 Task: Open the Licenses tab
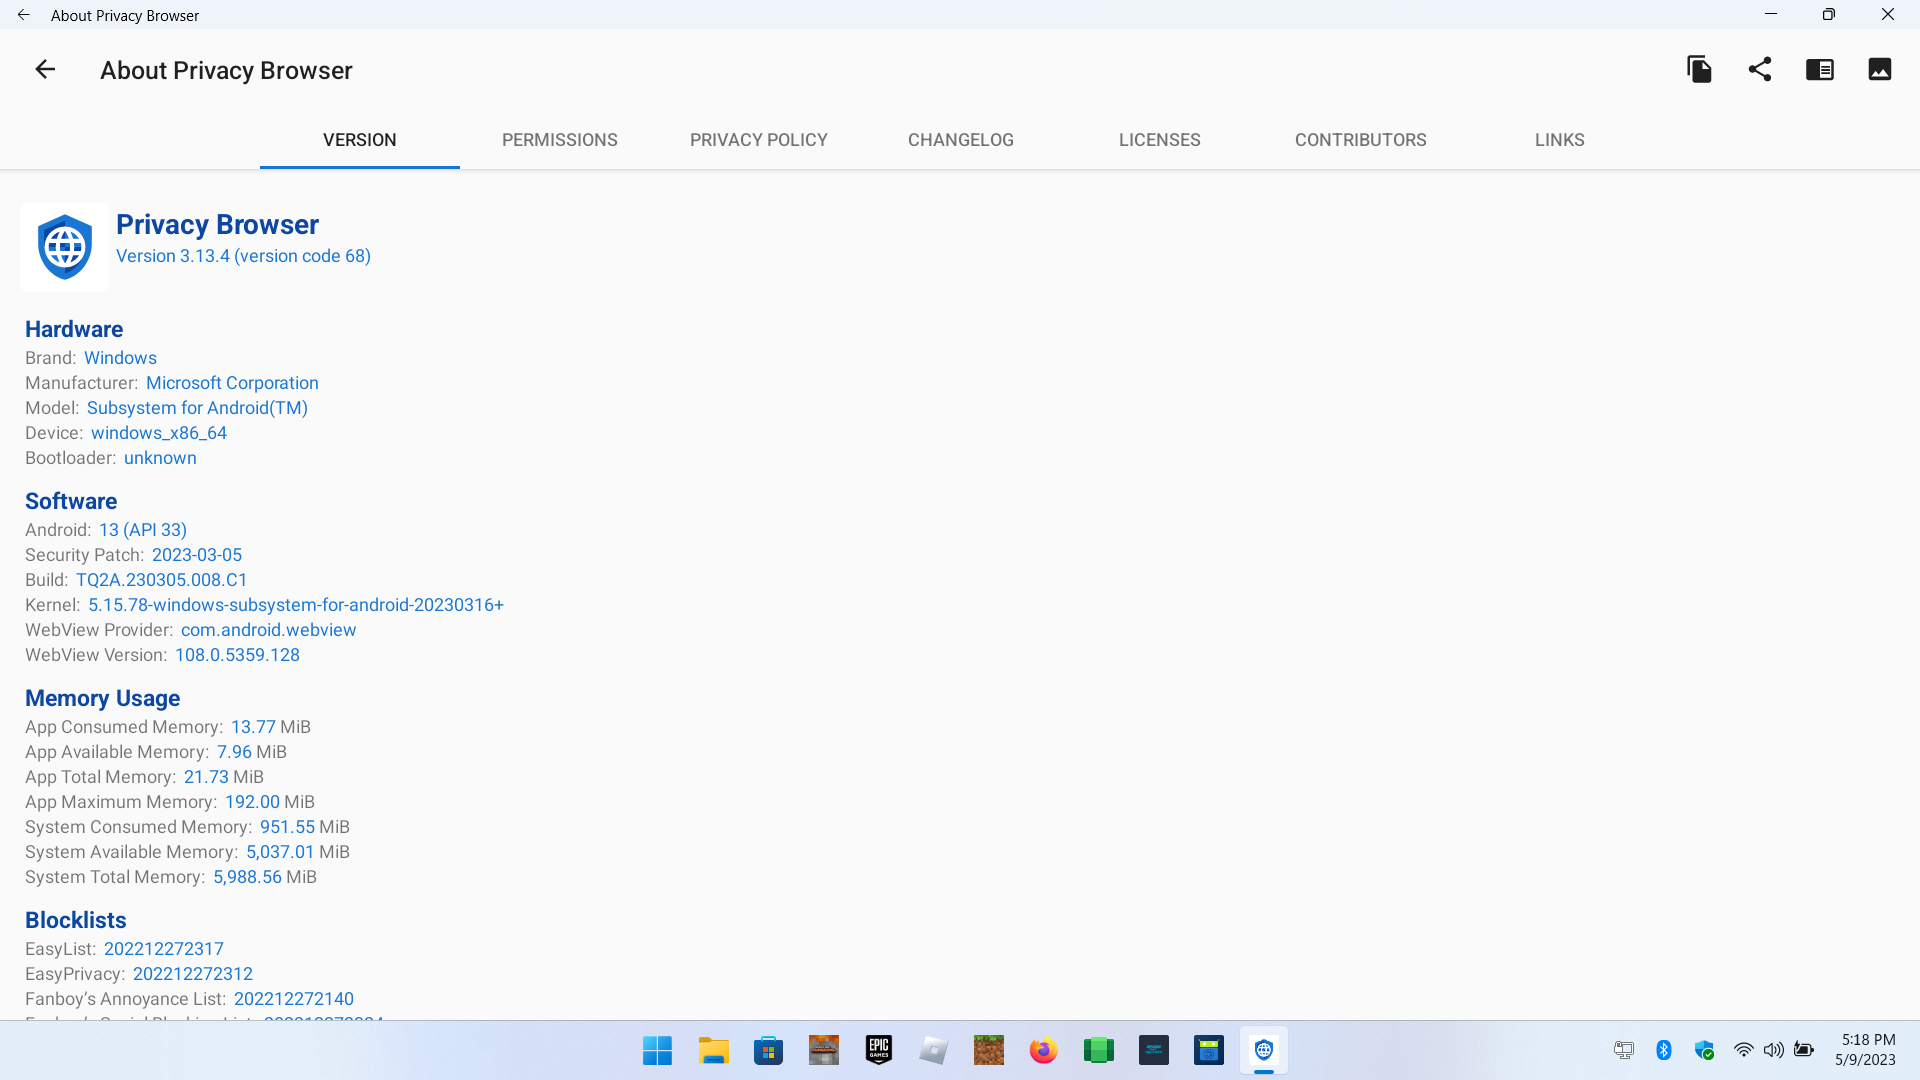[1160, 140]
